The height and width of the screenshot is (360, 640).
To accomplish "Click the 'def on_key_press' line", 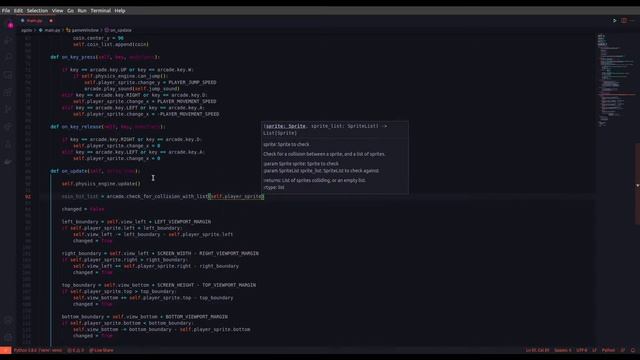I will (x=105, y=57).
